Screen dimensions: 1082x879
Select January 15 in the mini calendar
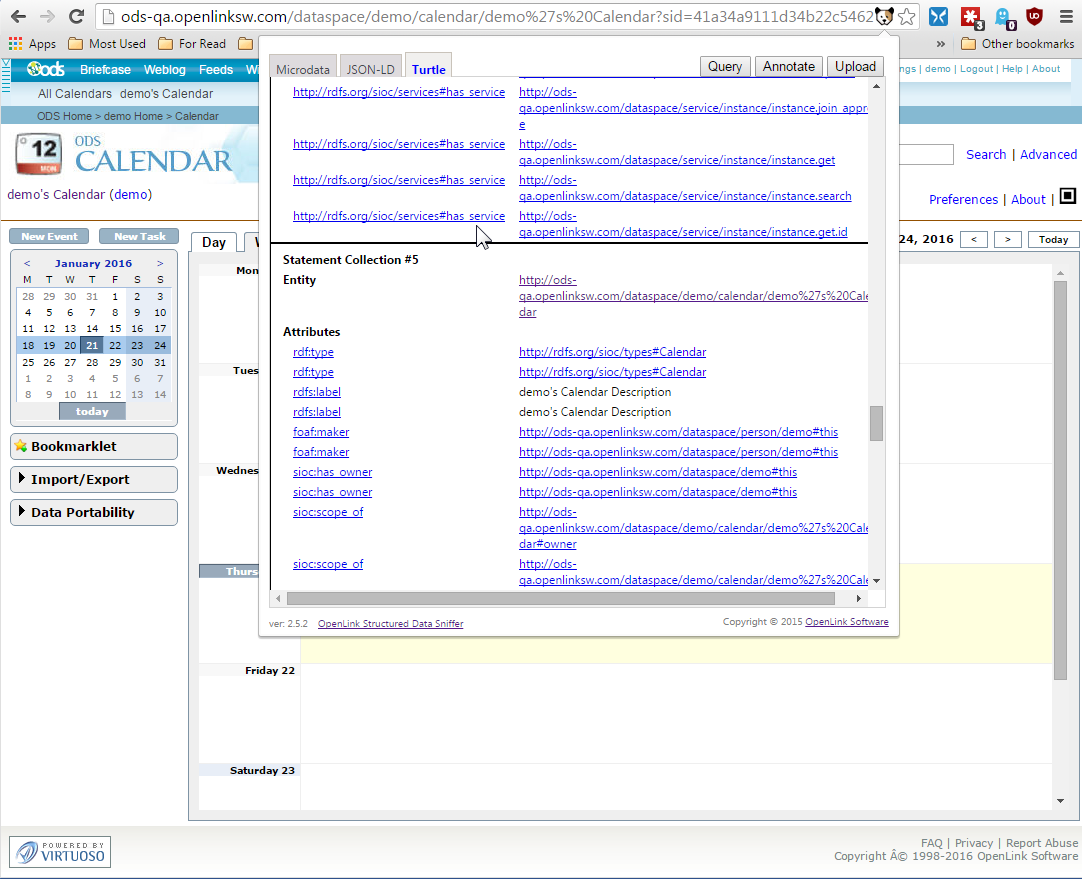pyautogui.click(x=115, y=328)
